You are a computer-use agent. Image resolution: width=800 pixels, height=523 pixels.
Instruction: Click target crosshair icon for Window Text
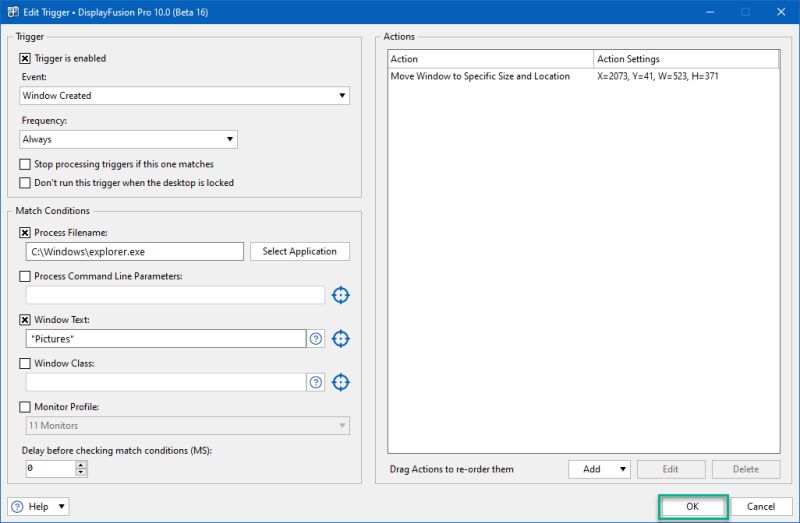(341, 339)
